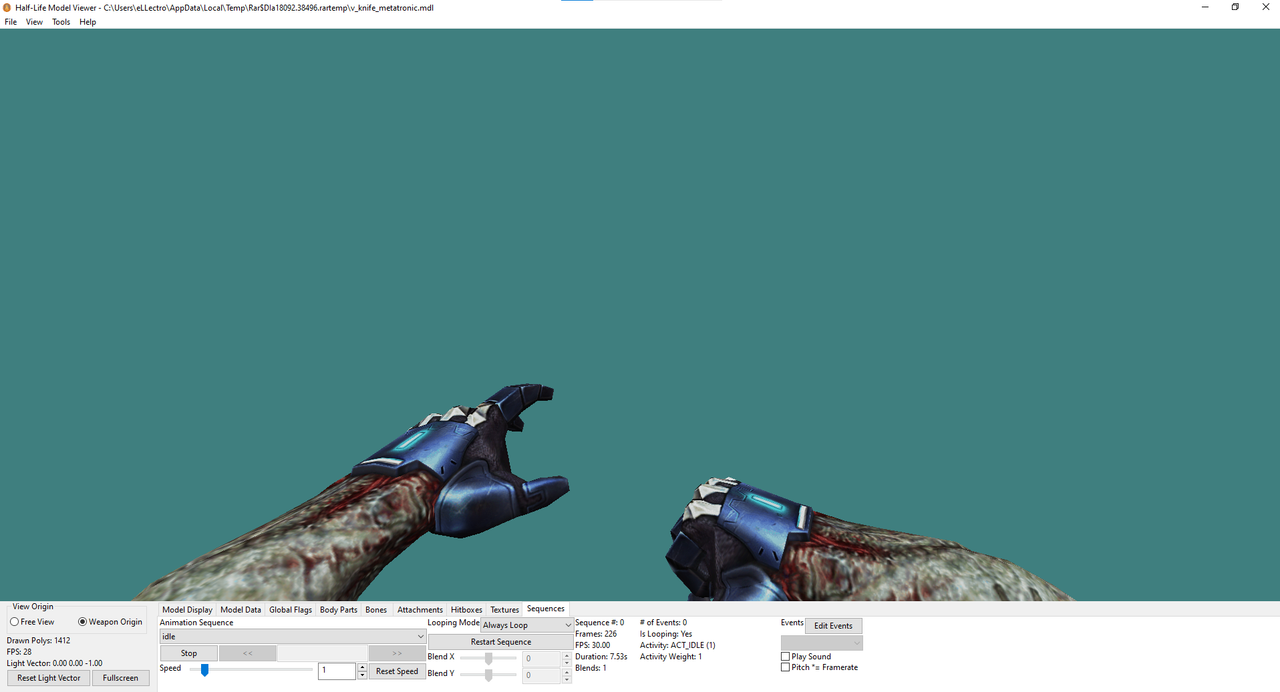Click the # of Events: 0 text
1280x692 pixels.
[663, 622]
